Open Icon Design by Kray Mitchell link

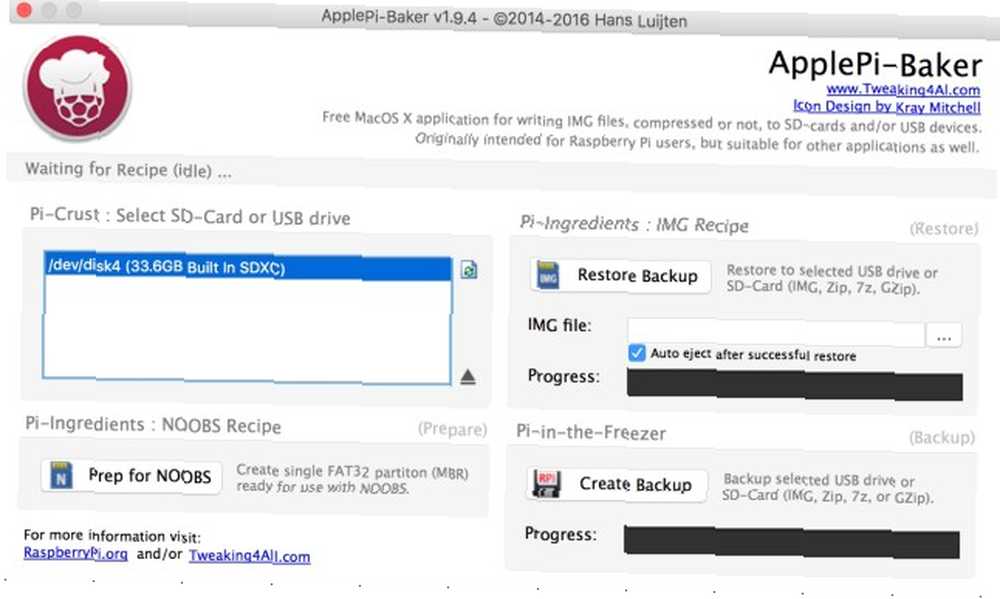point(886,107)
